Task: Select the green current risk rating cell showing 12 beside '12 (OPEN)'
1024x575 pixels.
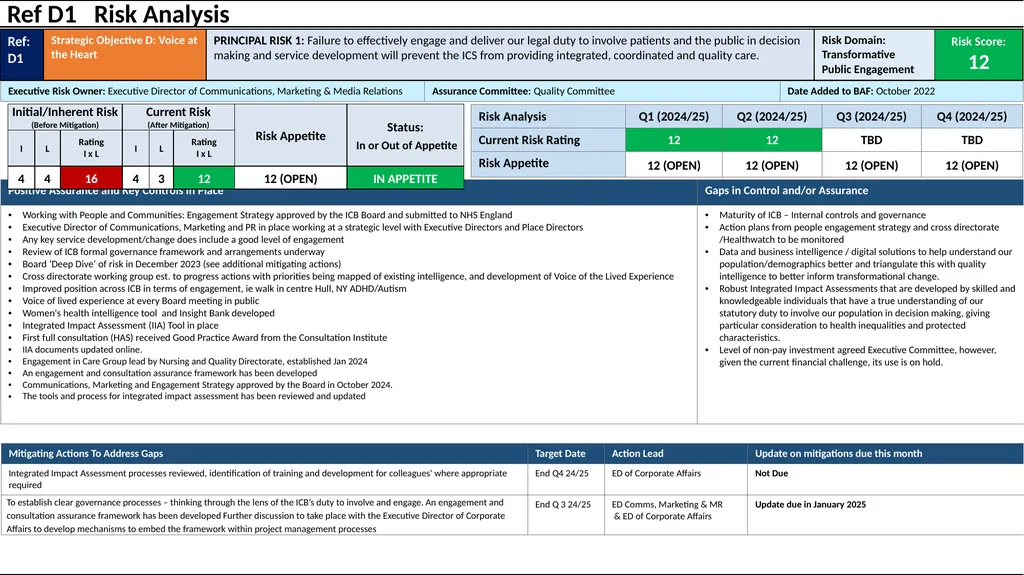Action: [x=204, y=178]
